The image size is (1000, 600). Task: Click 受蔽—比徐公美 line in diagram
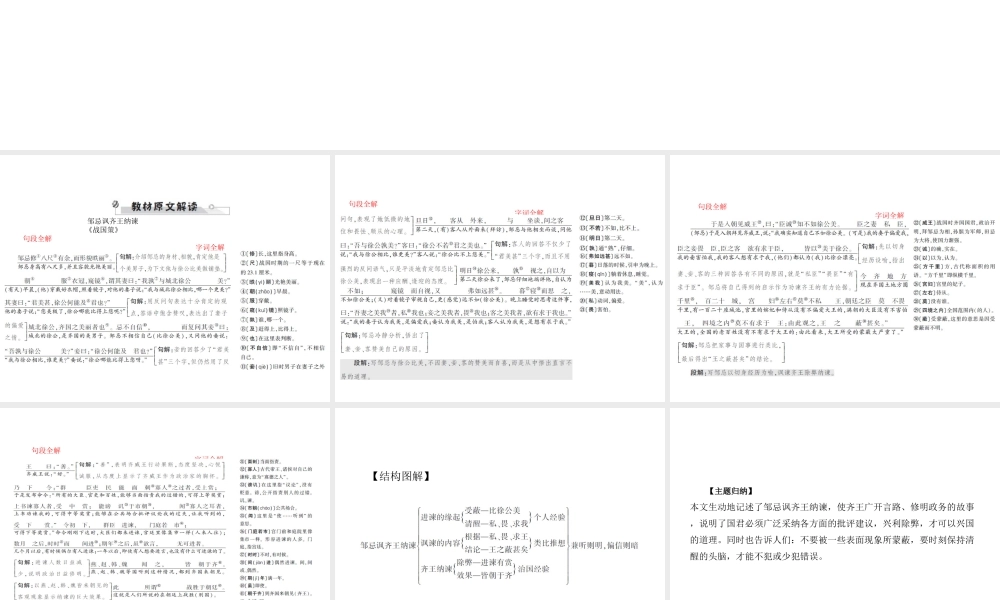point(492,511)
